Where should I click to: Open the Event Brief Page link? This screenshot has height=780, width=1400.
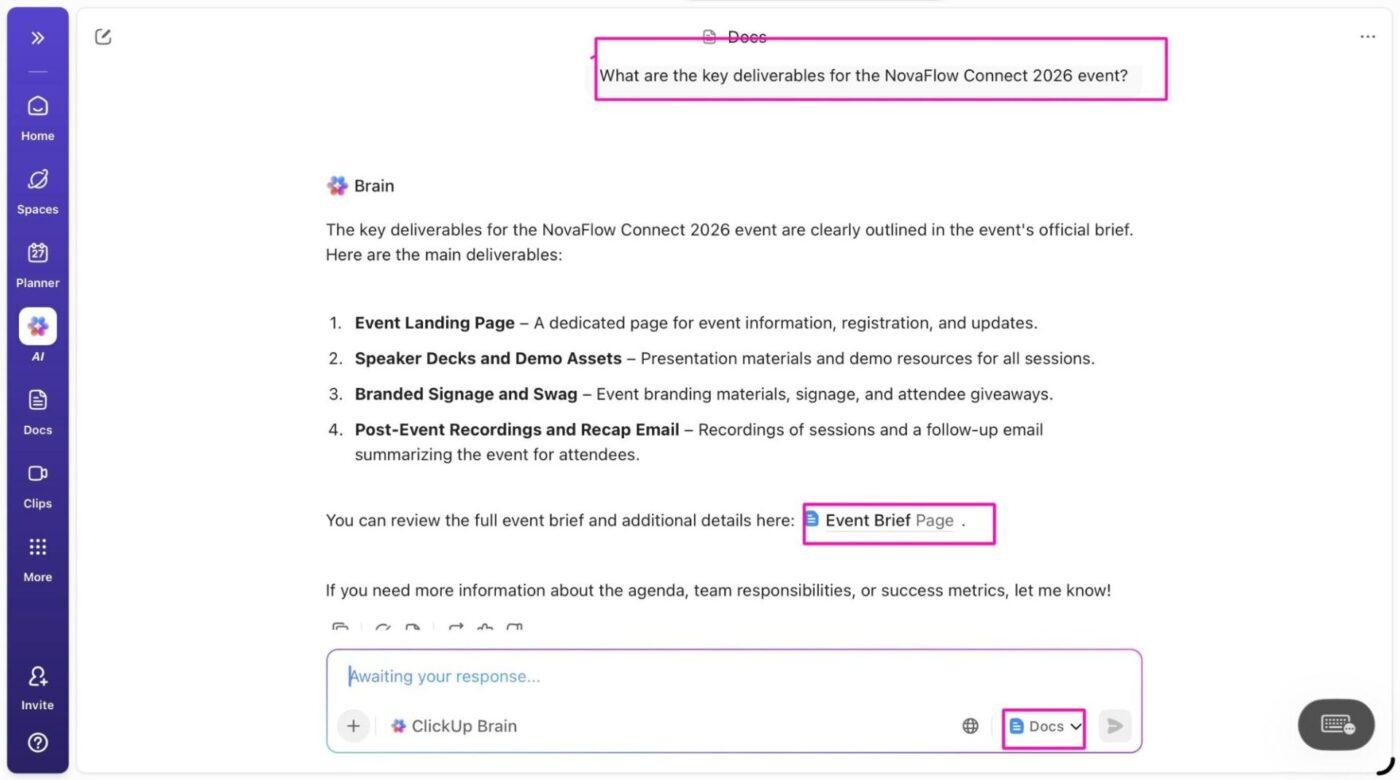(880, 520)
